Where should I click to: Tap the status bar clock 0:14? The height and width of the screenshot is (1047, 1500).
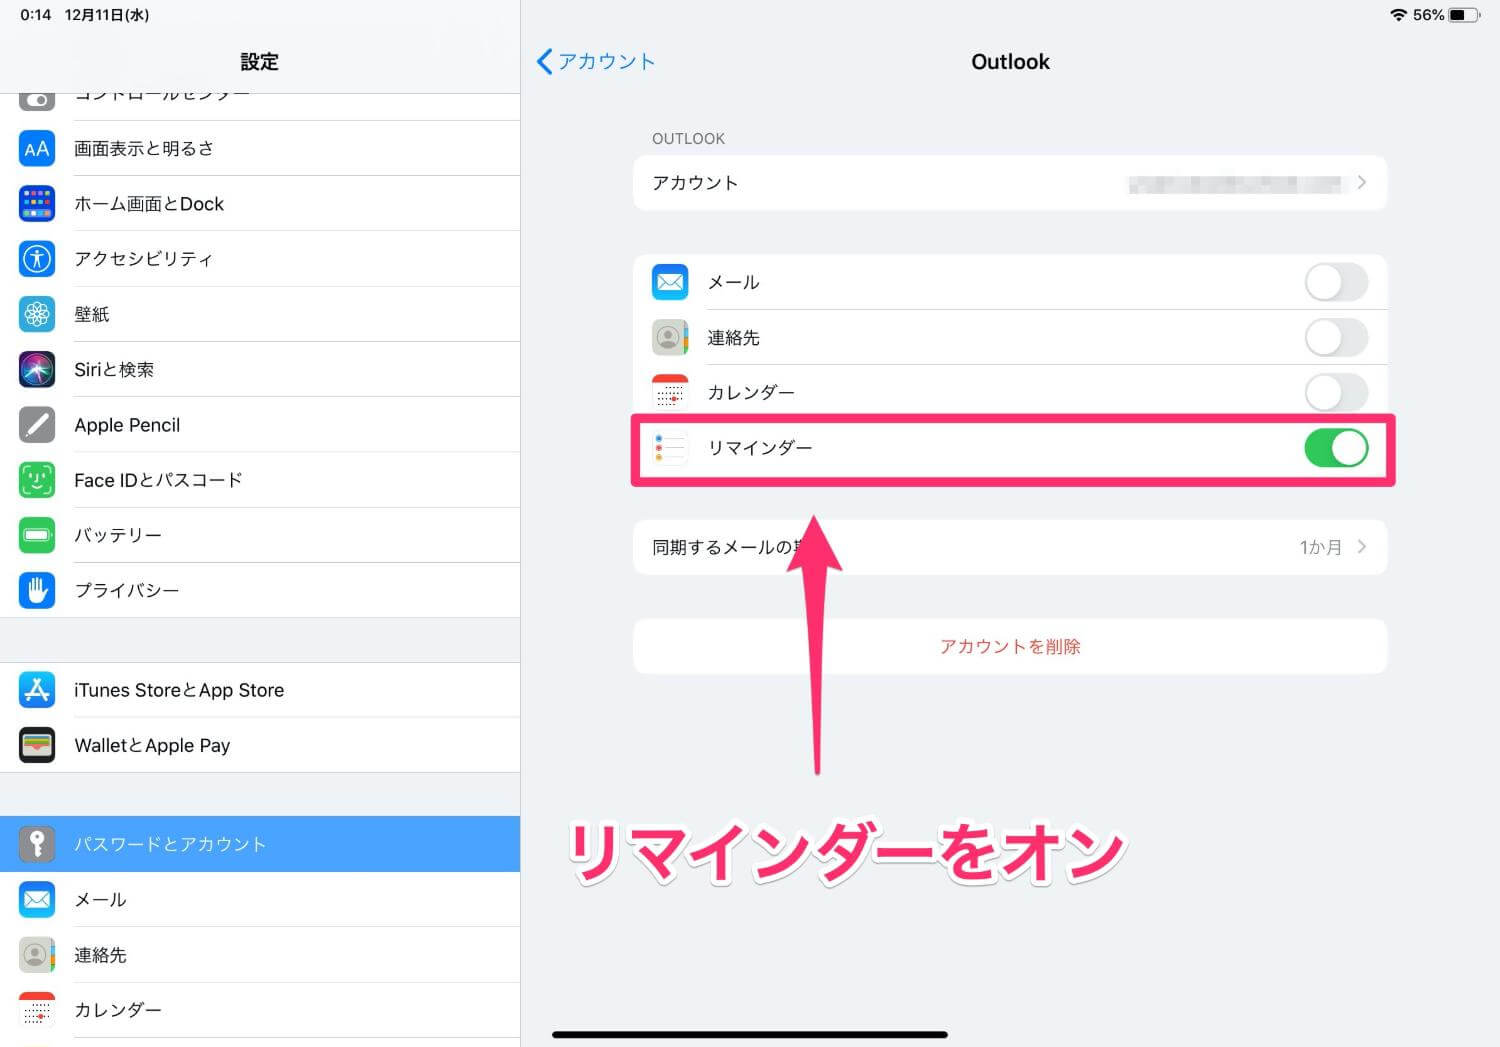click(x=35, y=15)
